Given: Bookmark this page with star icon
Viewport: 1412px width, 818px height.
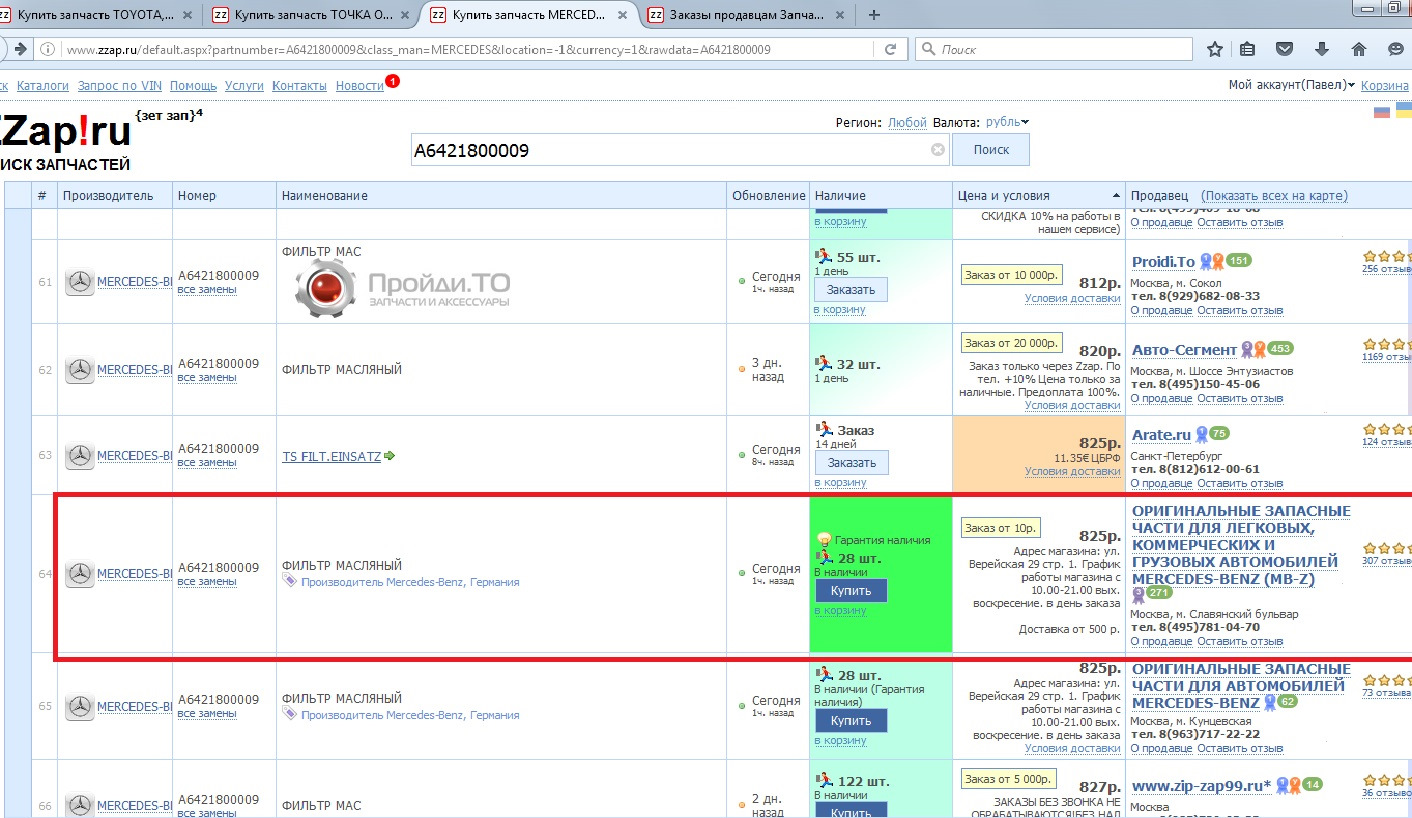Looking at the screenshot, I should pos(1214,50).
